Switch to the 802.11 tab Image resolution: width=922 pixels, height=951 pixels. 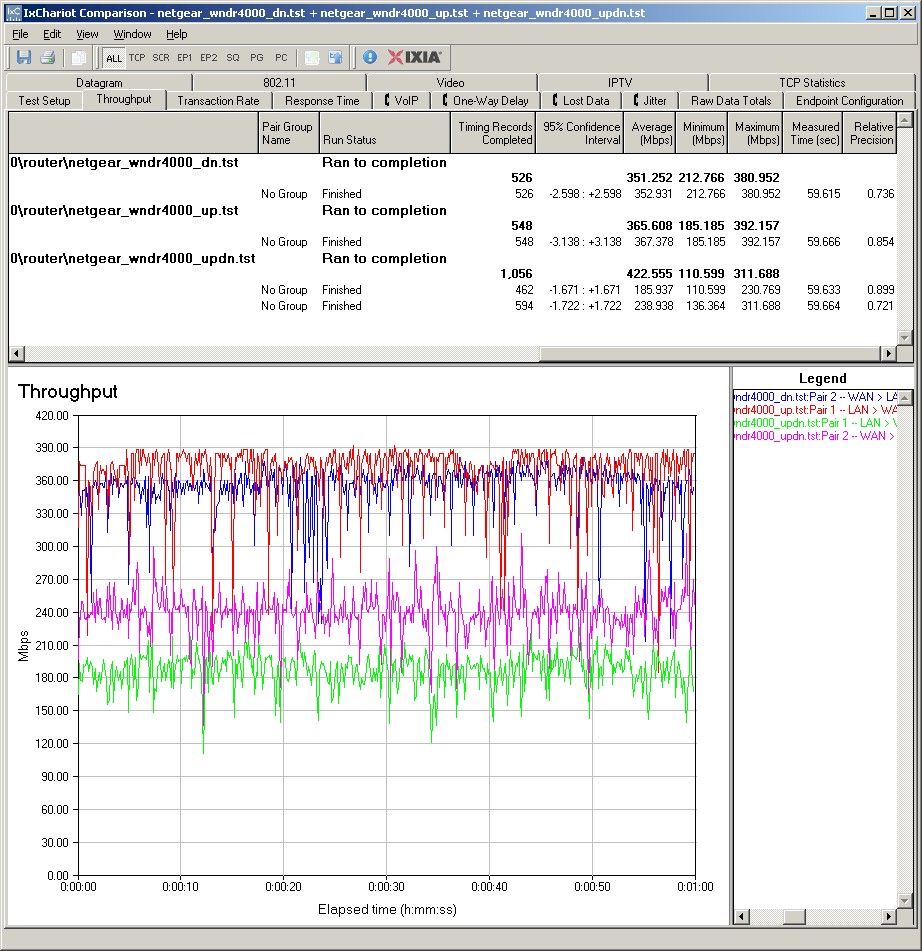(279, 82)
